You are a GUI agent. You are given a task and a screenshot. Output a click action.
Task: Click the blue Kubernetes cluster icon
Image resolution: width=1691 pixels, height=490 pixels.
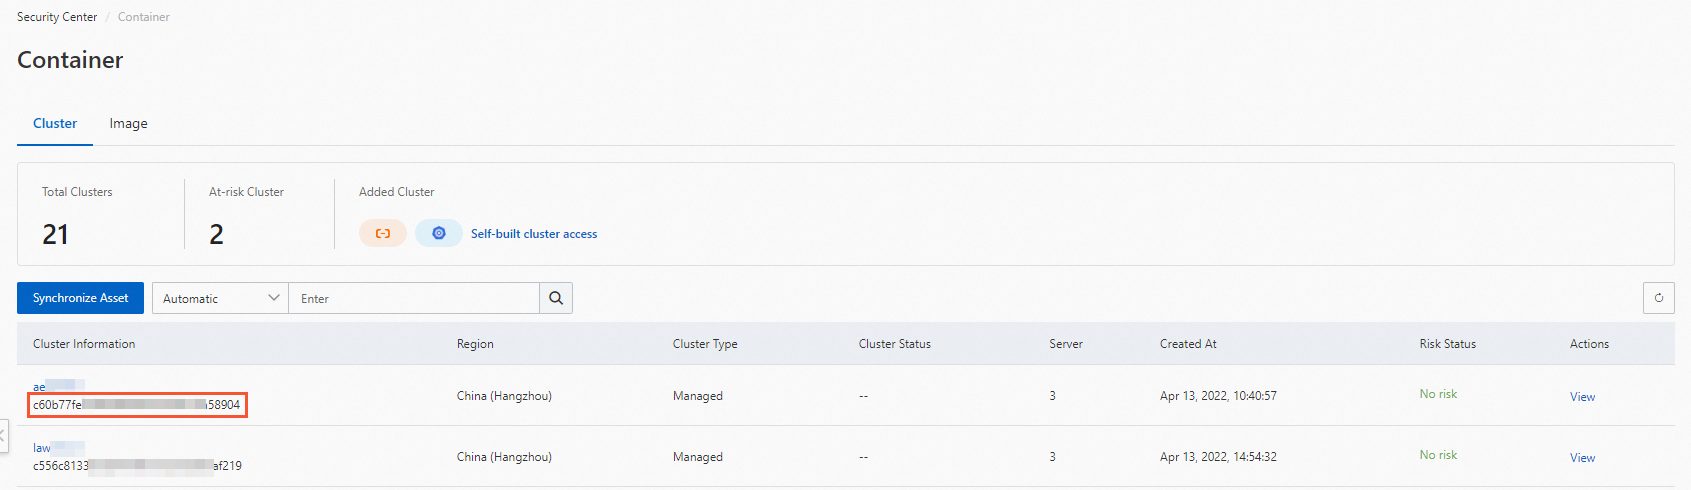(439, 233)
